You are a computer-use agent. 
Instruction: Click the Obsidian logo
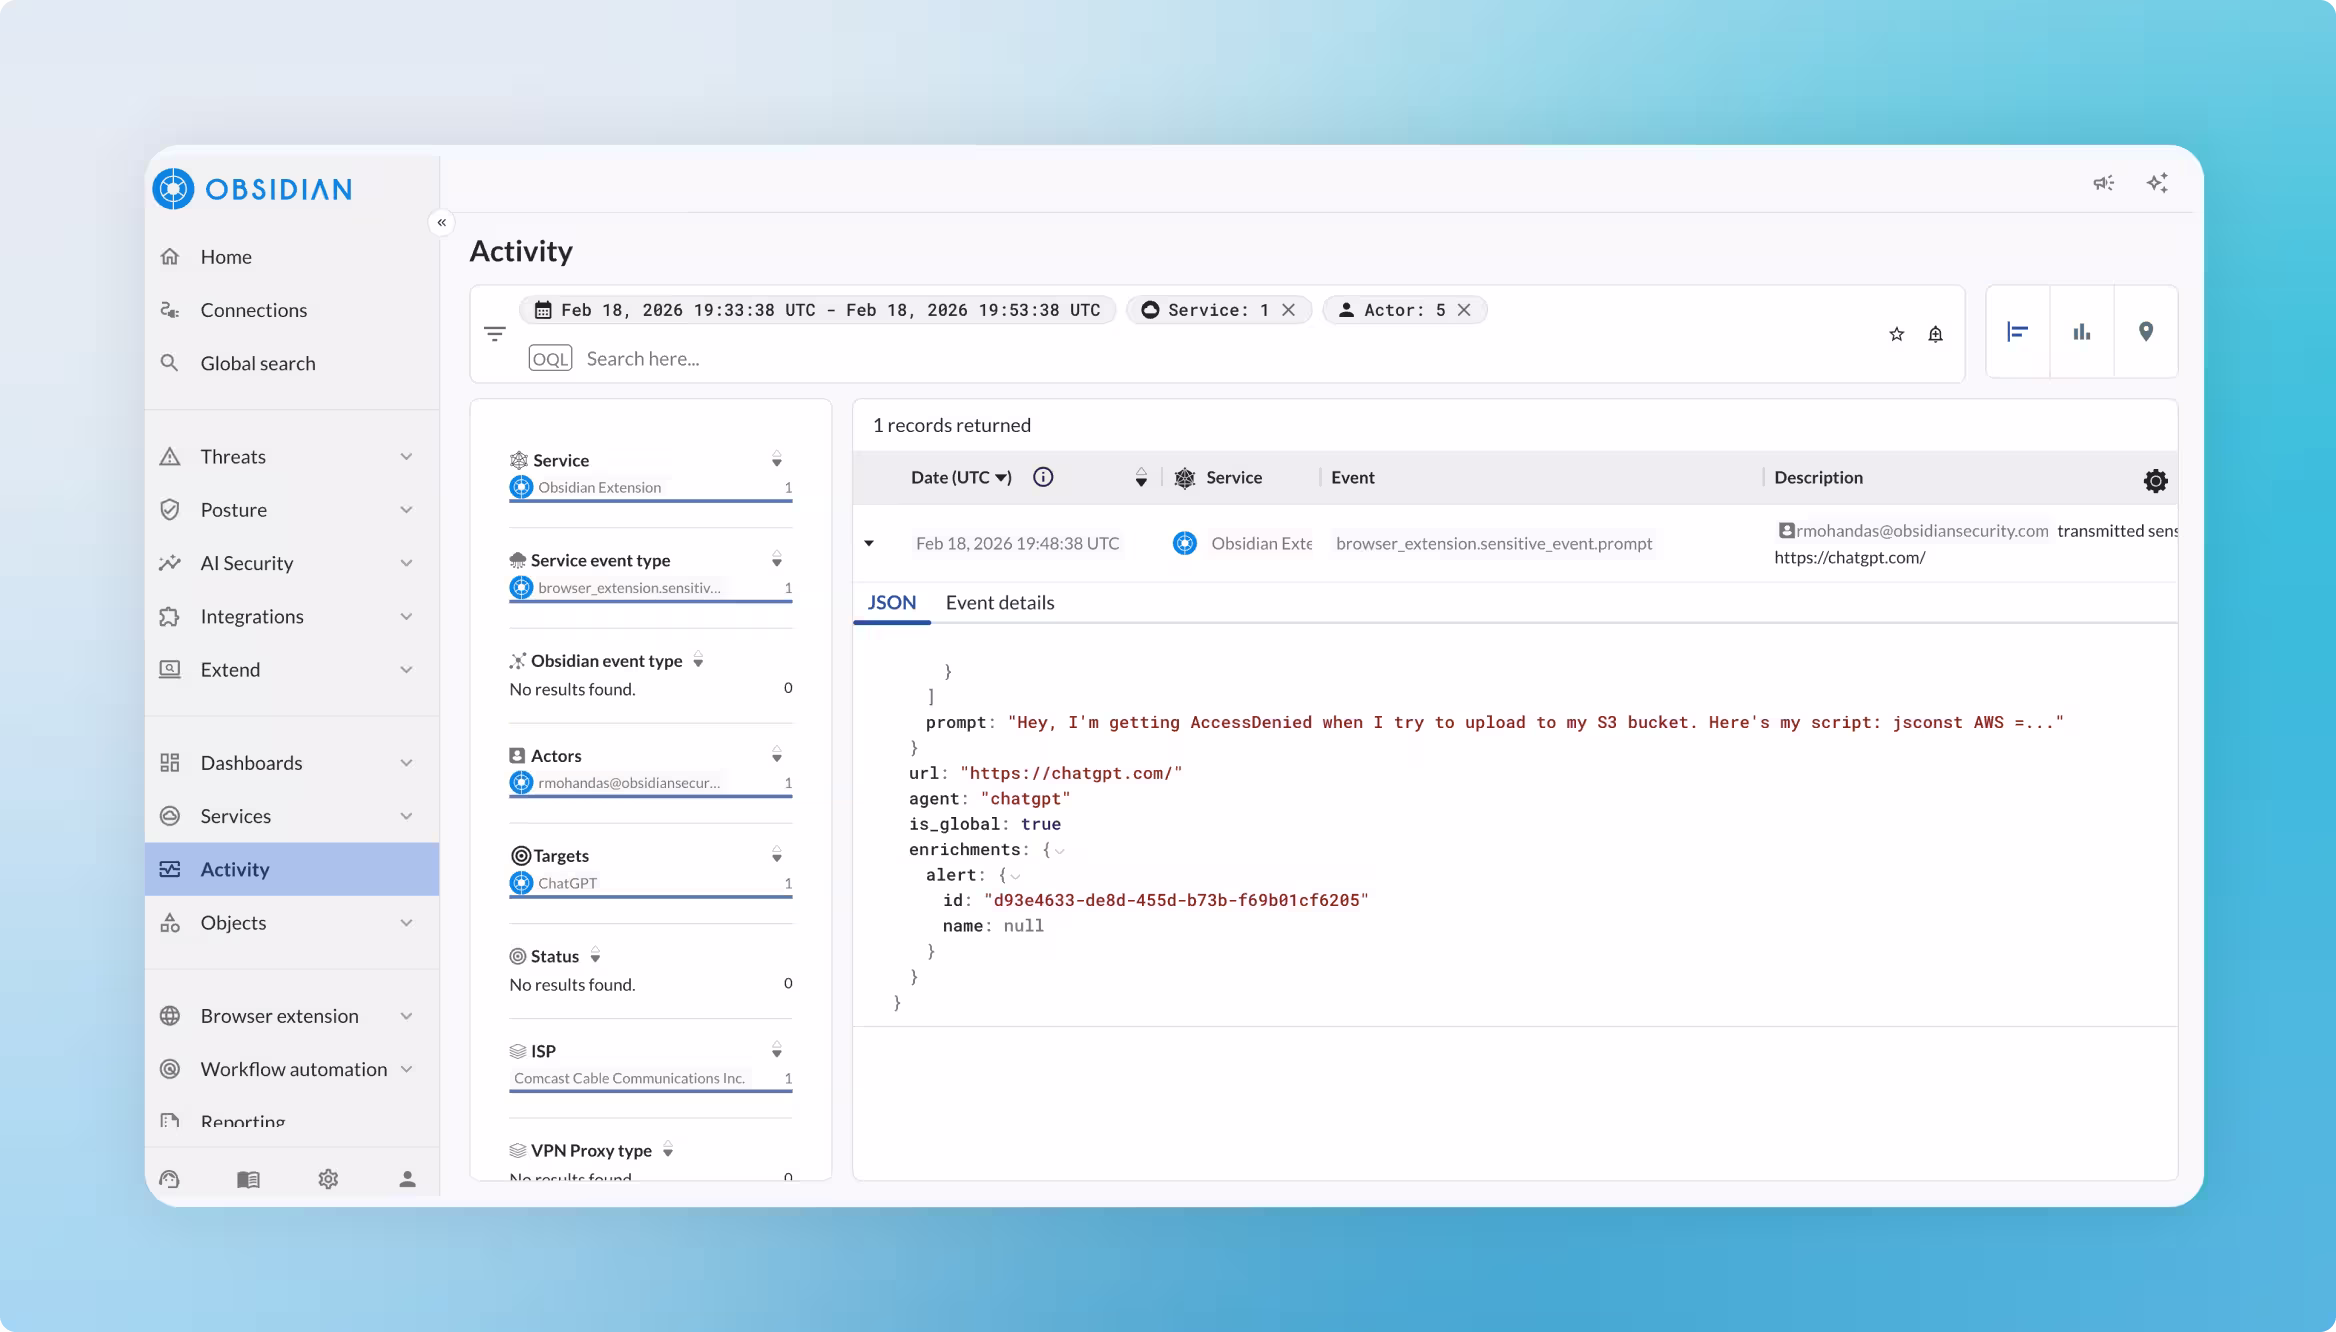[253, 189]
